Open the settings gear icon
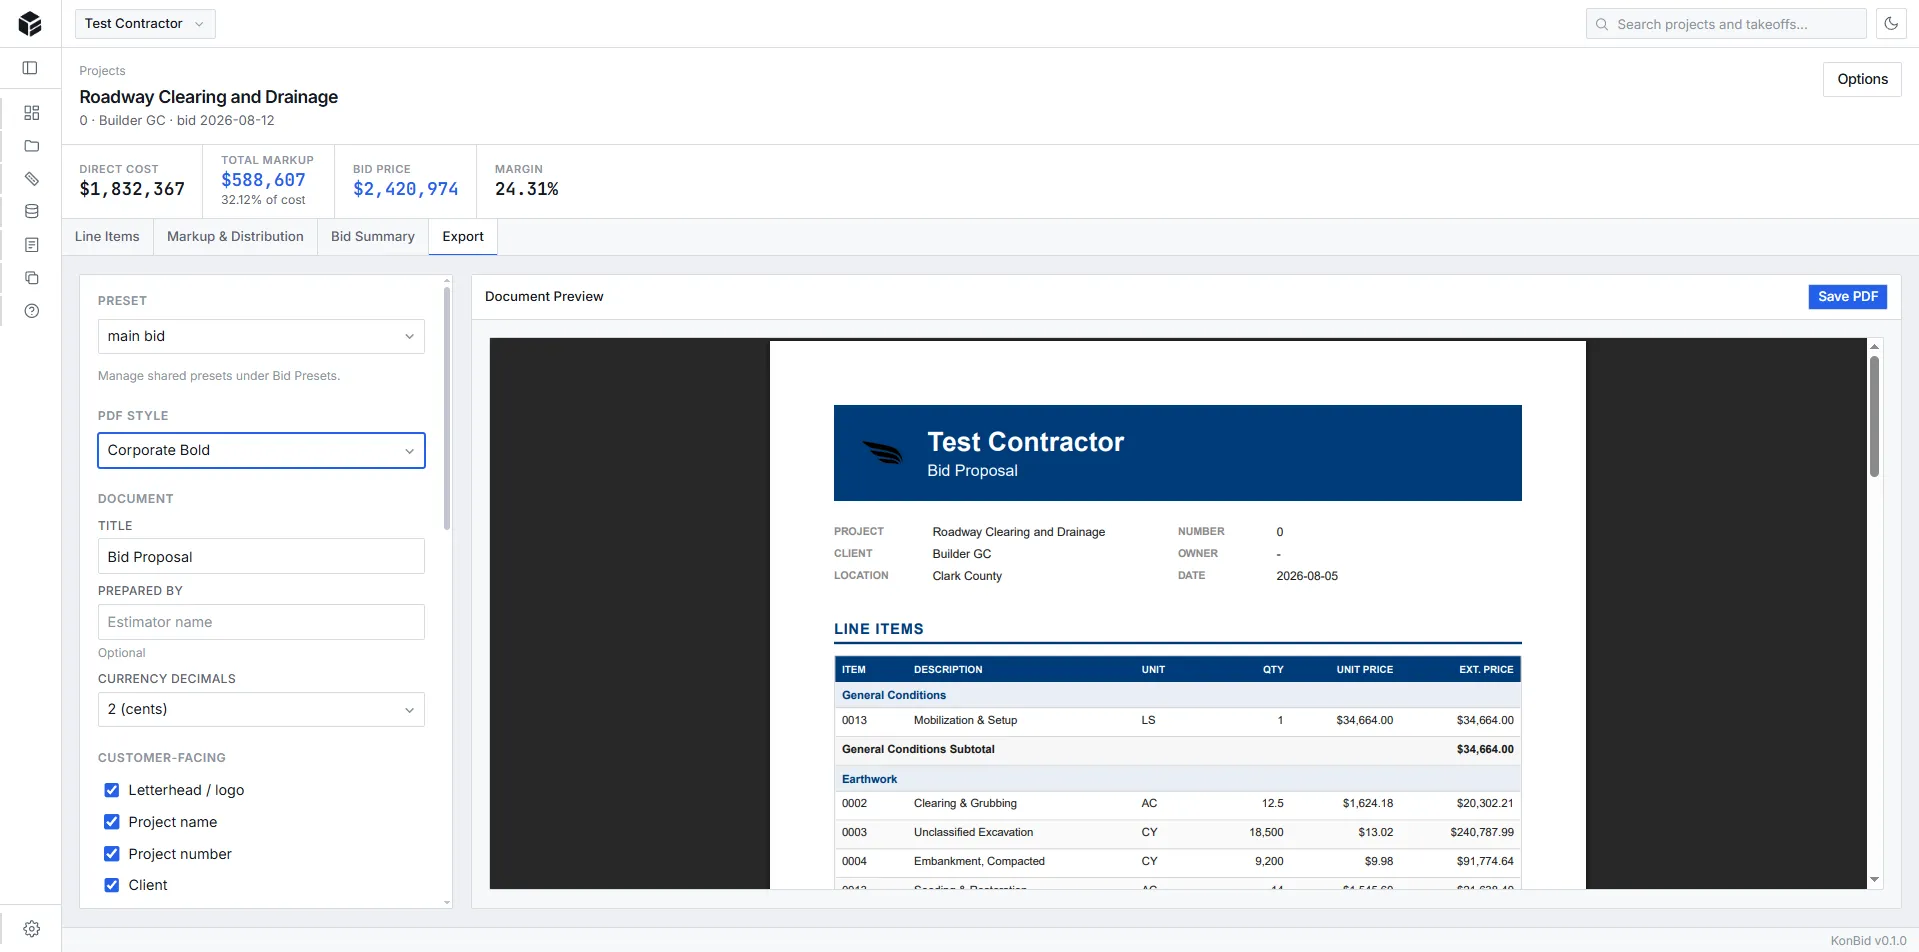 32,929
